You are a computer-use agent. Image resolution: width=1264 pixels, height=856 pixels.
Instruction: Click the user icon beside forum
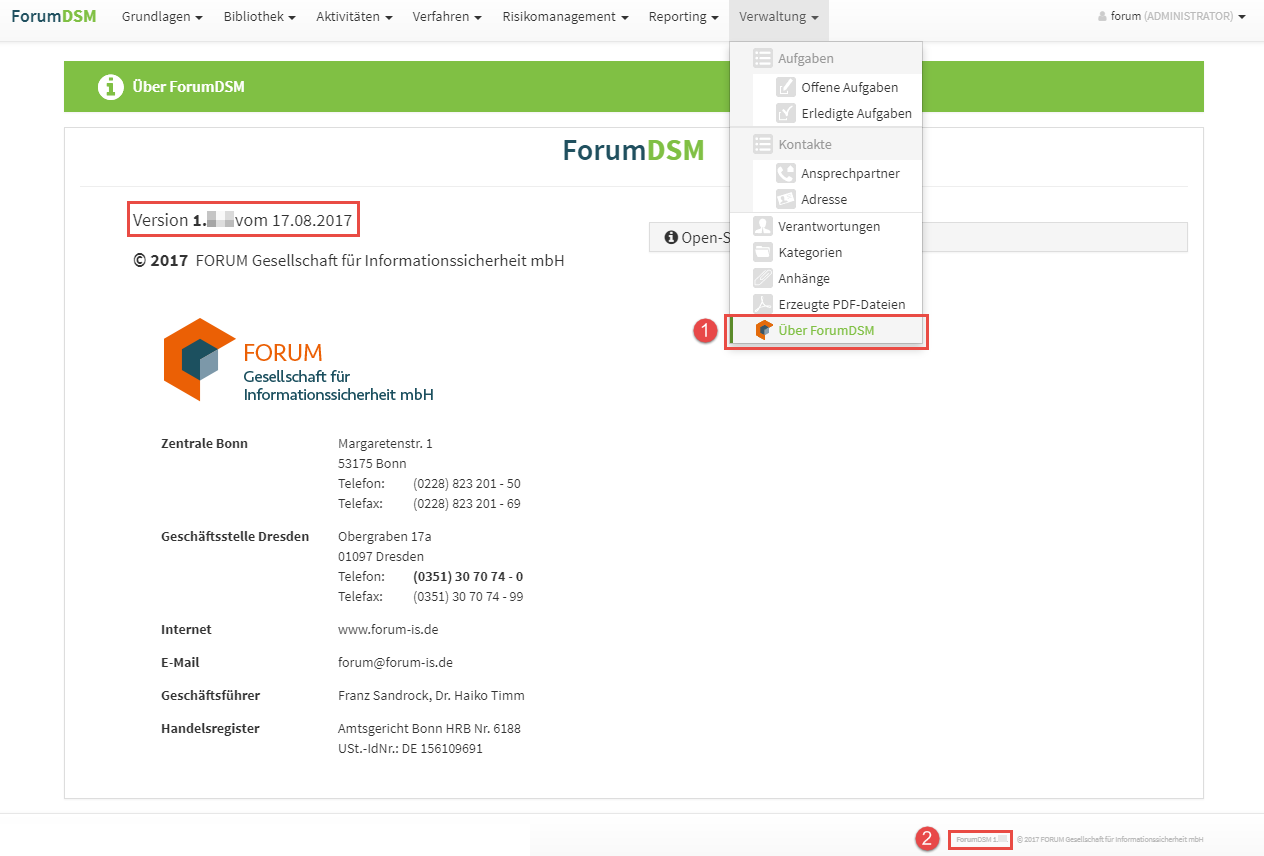[1102, 17]
